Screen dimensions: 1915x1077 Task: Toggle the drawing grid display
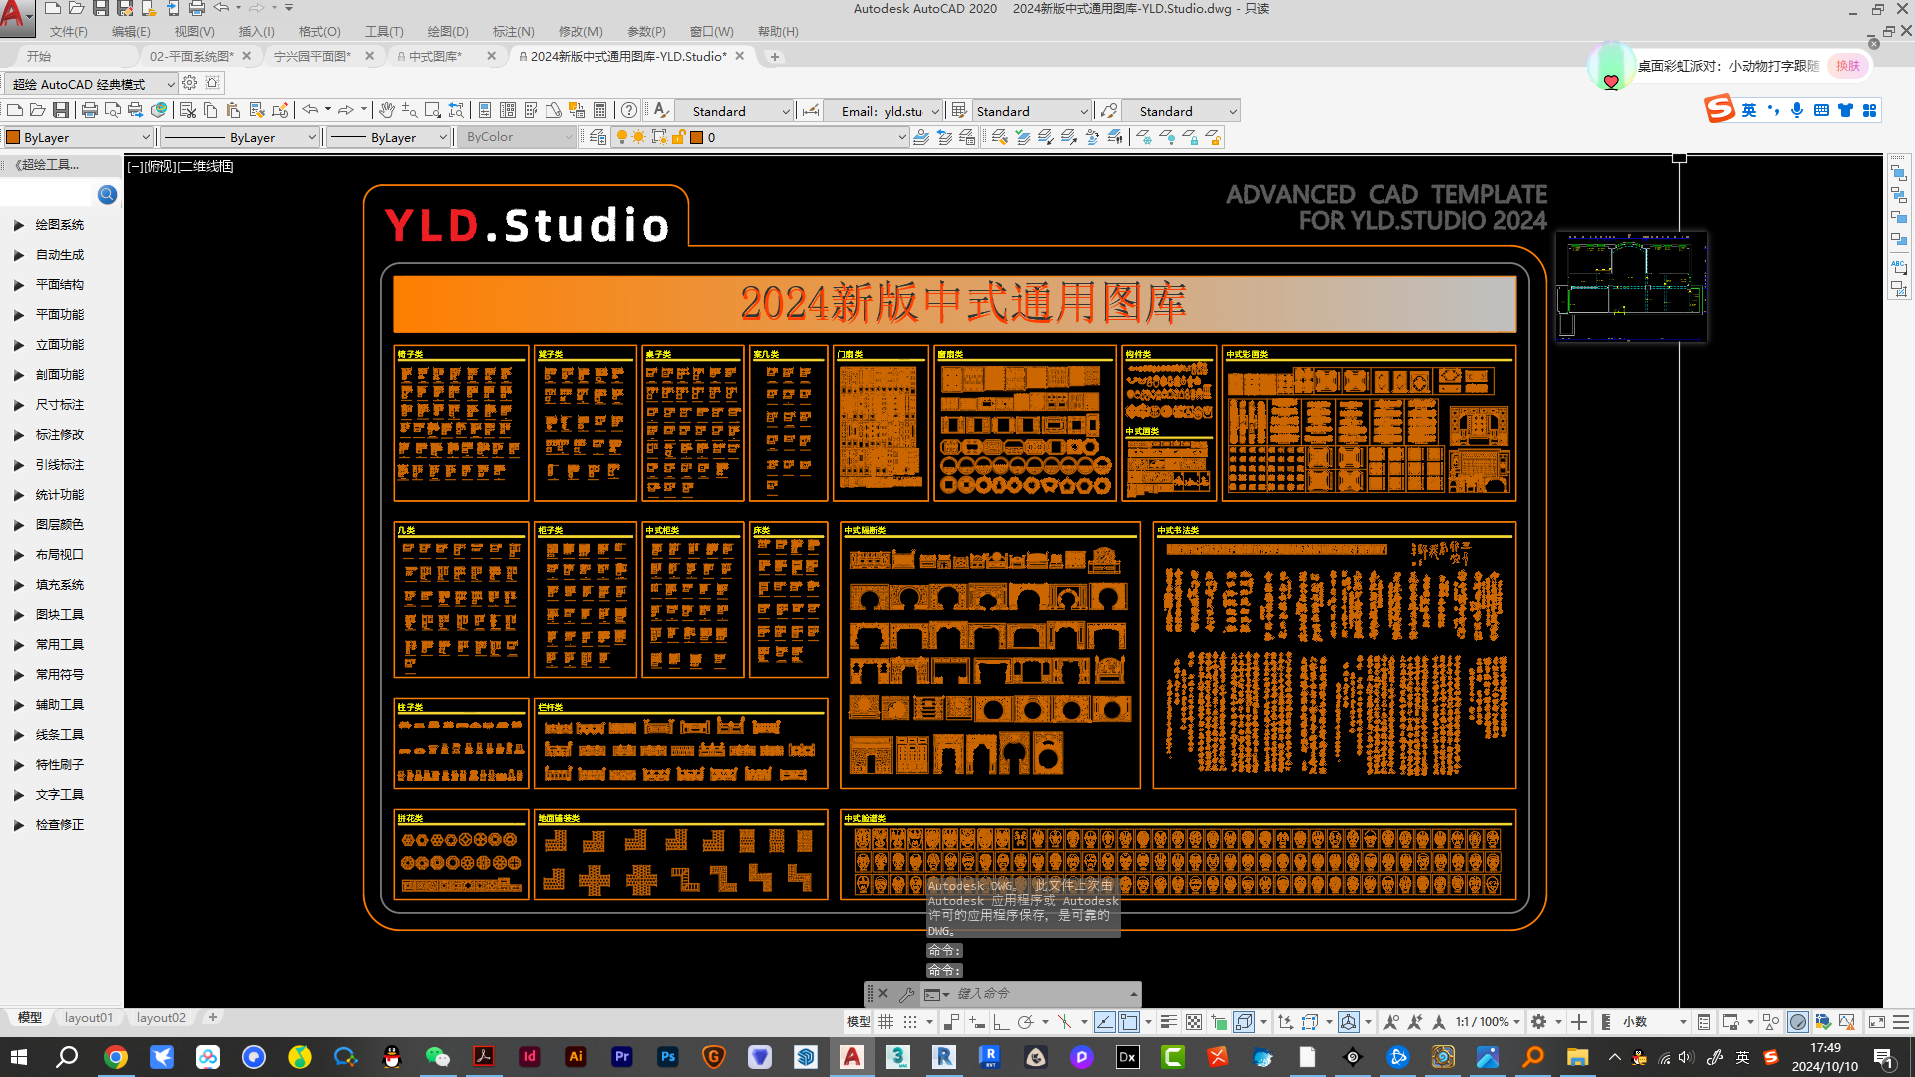(x=886, y=1022)
